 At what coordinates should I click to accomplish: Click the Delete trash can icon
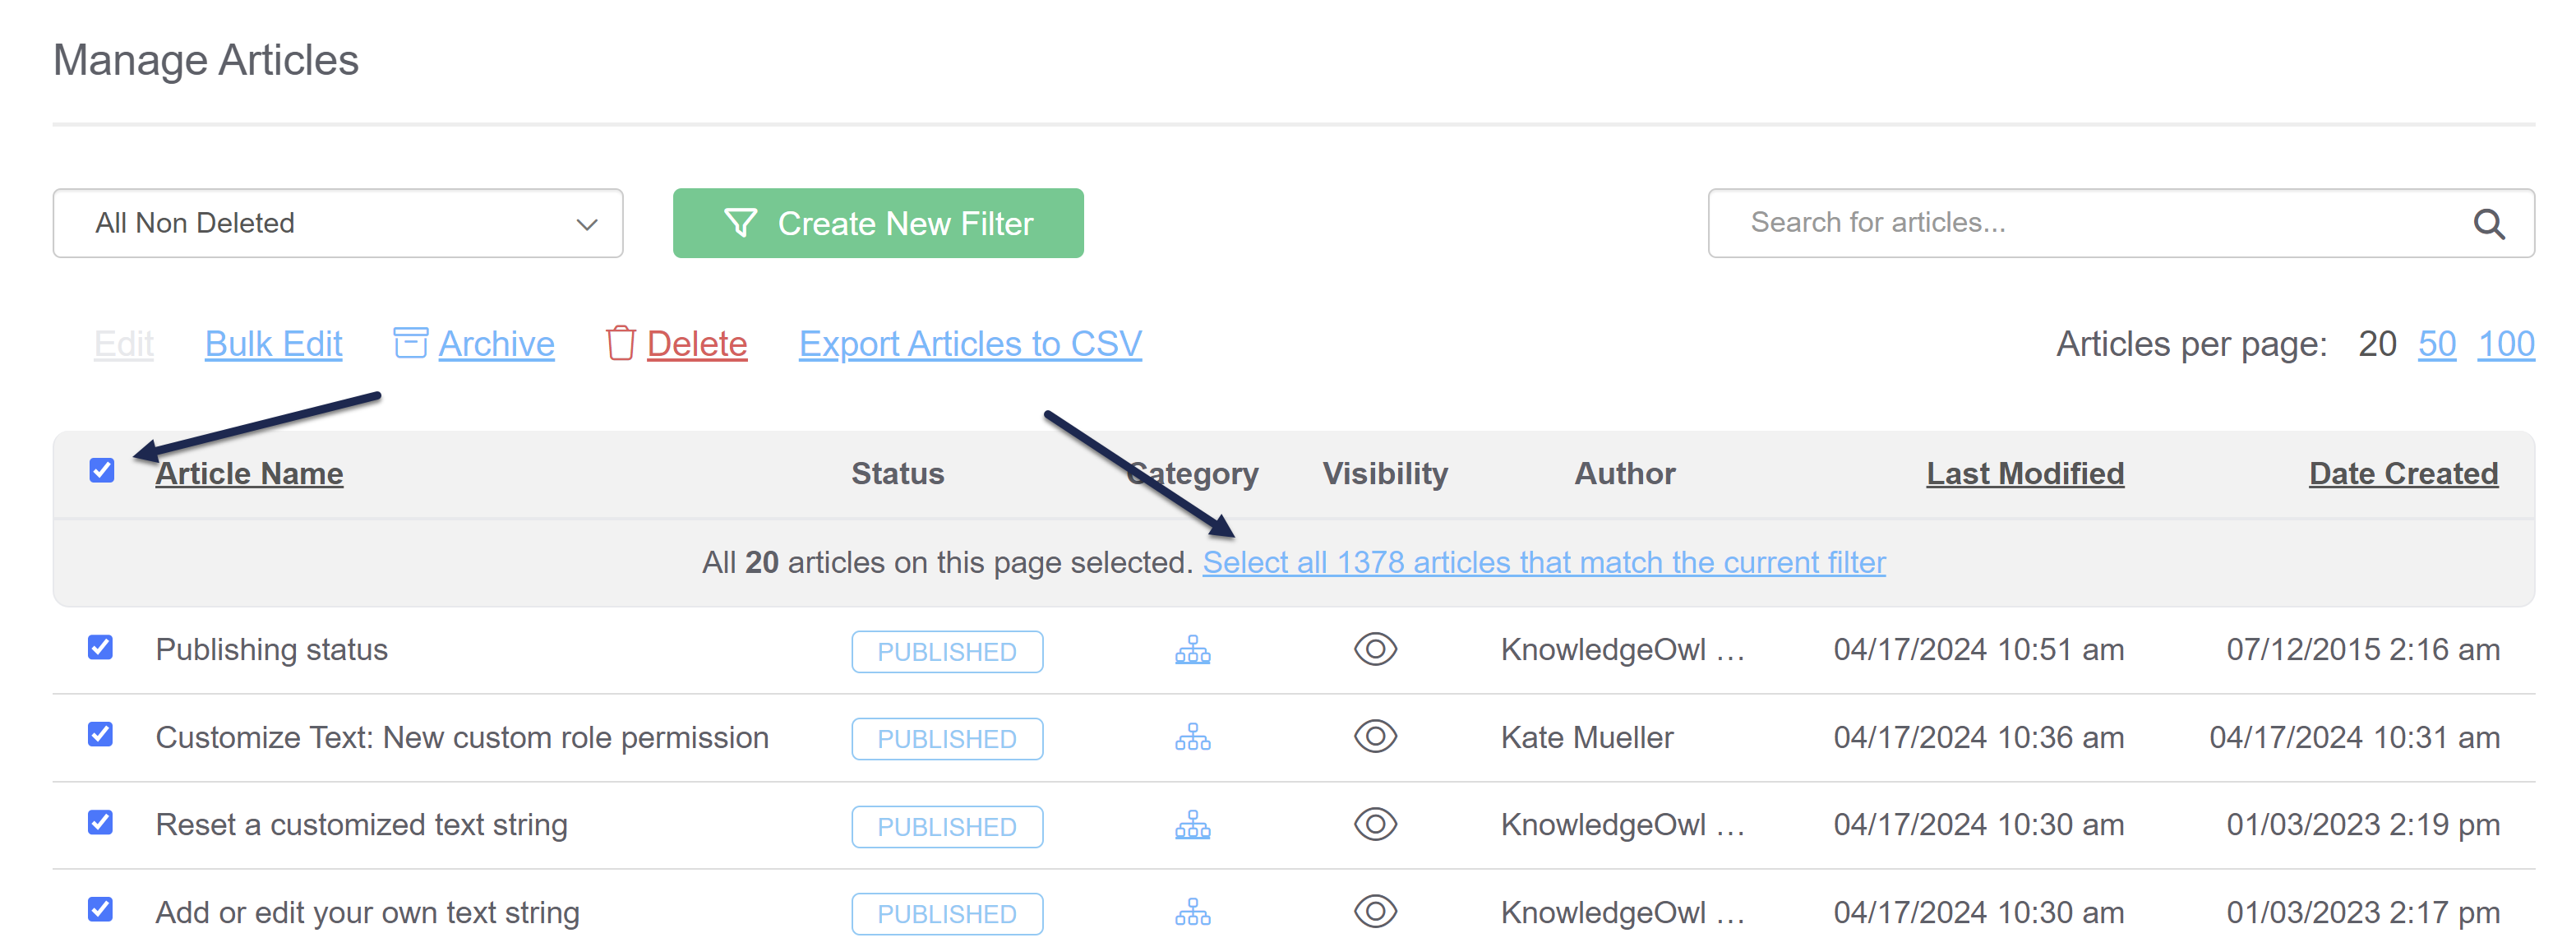coord(620,343)
